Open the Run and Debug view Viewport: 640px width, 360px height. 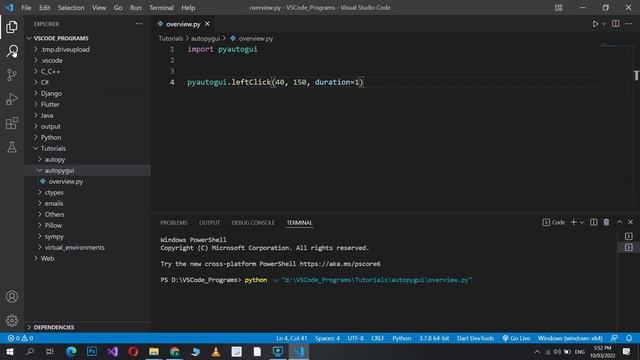point(12,99)
